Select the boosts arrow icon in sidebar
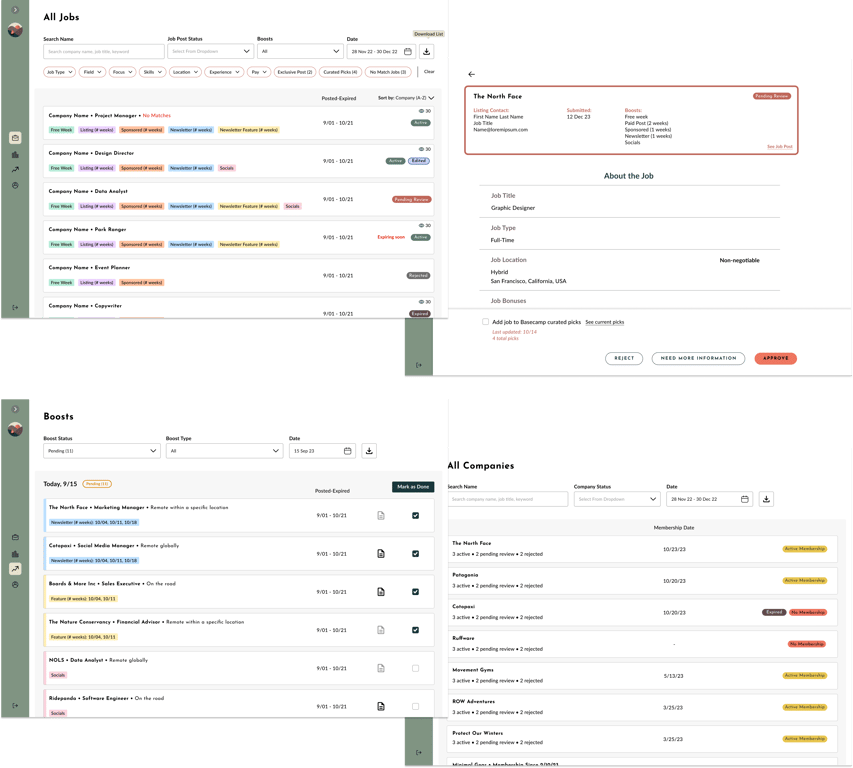This screenshot has height=768, width=853. click(15, 569)
